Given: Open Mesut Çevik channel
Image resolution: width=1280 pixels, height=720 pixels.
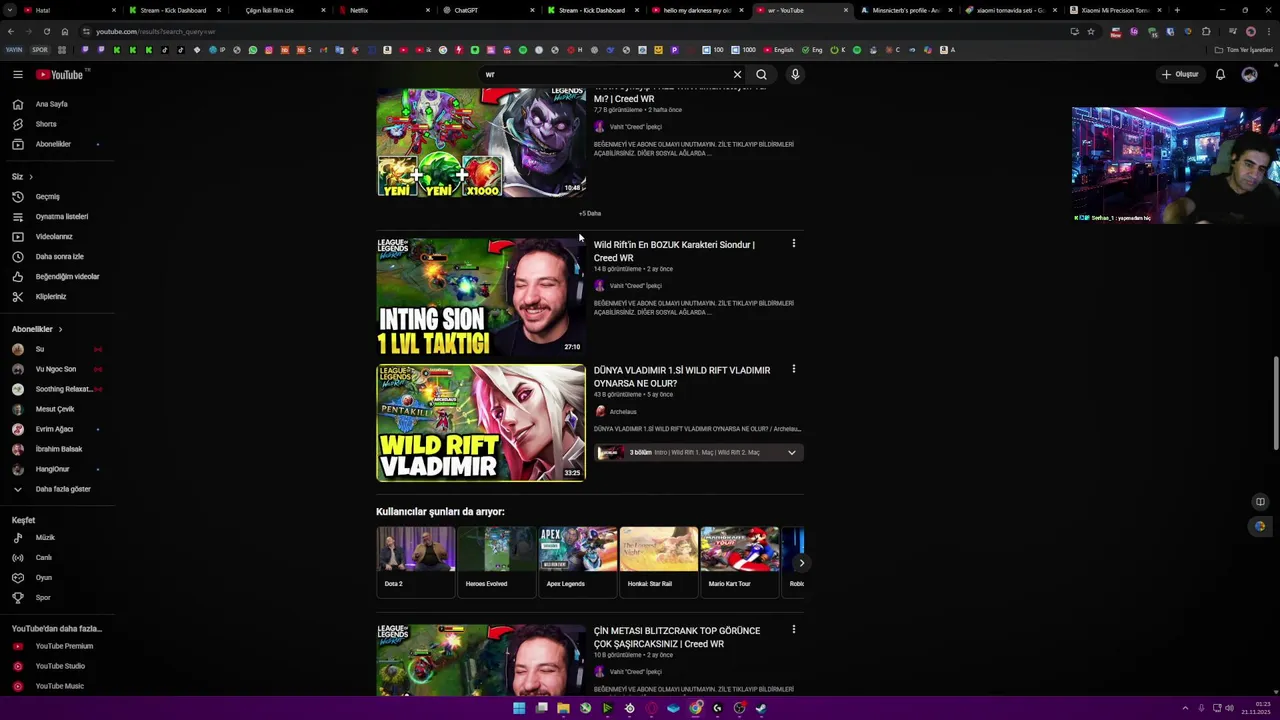Looking at the screenshot, I should click(56, 409).
